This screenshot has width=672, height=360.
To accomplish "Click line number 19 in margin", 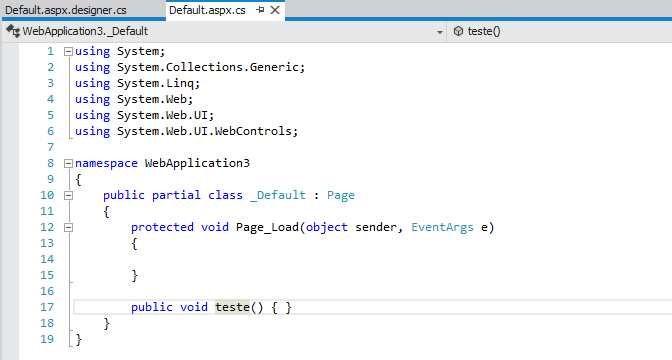I will tap(47, 339).
